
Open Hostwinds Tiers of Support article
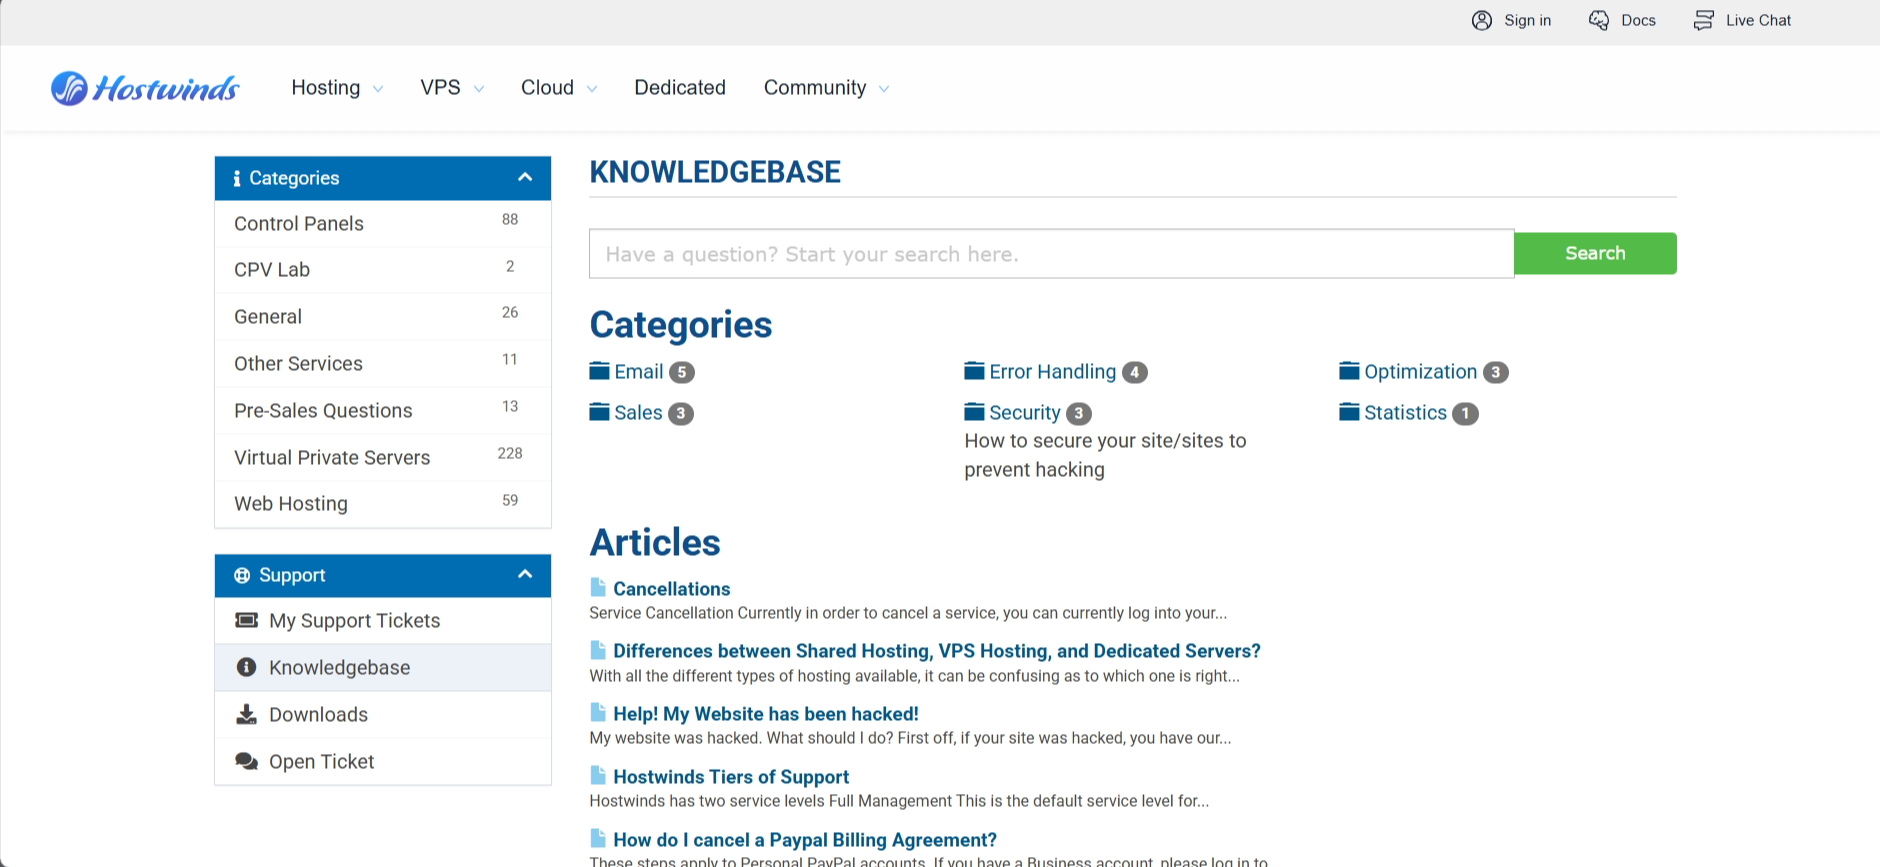click(731, 777)
